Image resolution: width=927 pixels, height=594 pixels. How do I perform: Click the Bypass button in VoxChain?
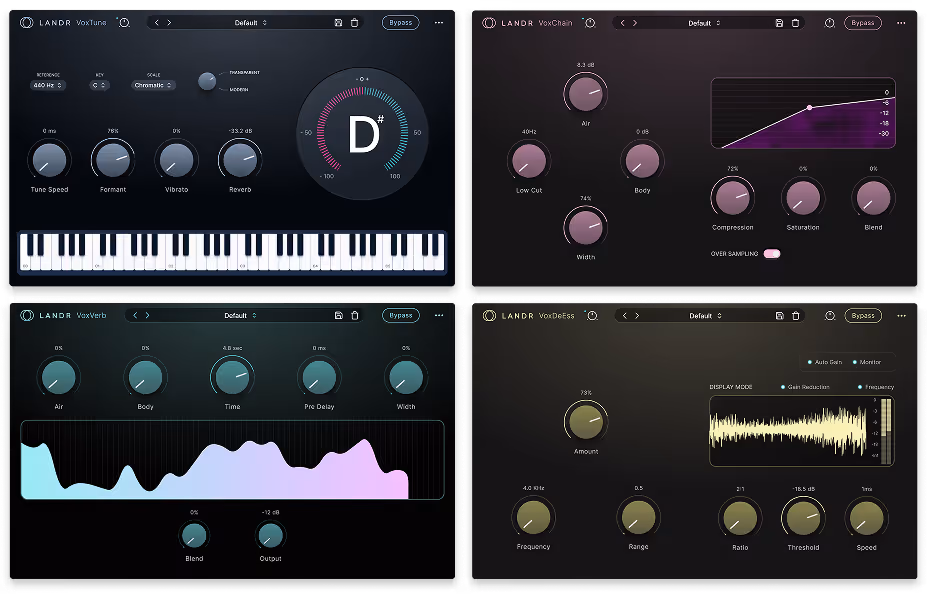pyautogui.click(x=863, y=23)
